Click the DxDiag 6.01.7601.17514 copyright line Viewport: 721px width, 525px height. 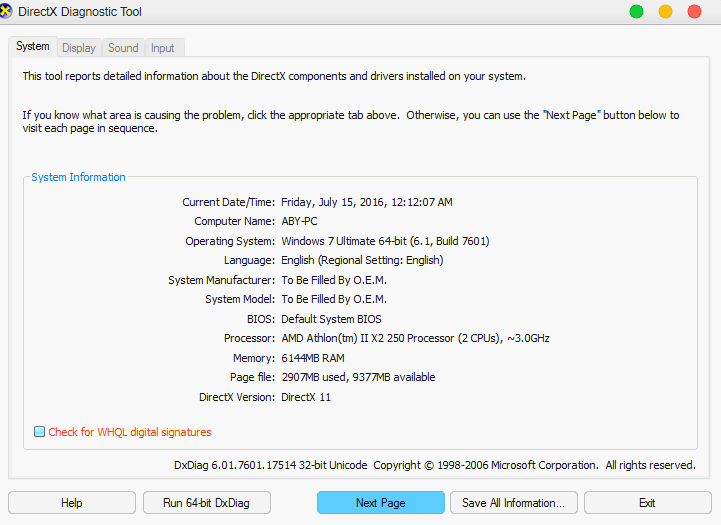coord(435,465)
